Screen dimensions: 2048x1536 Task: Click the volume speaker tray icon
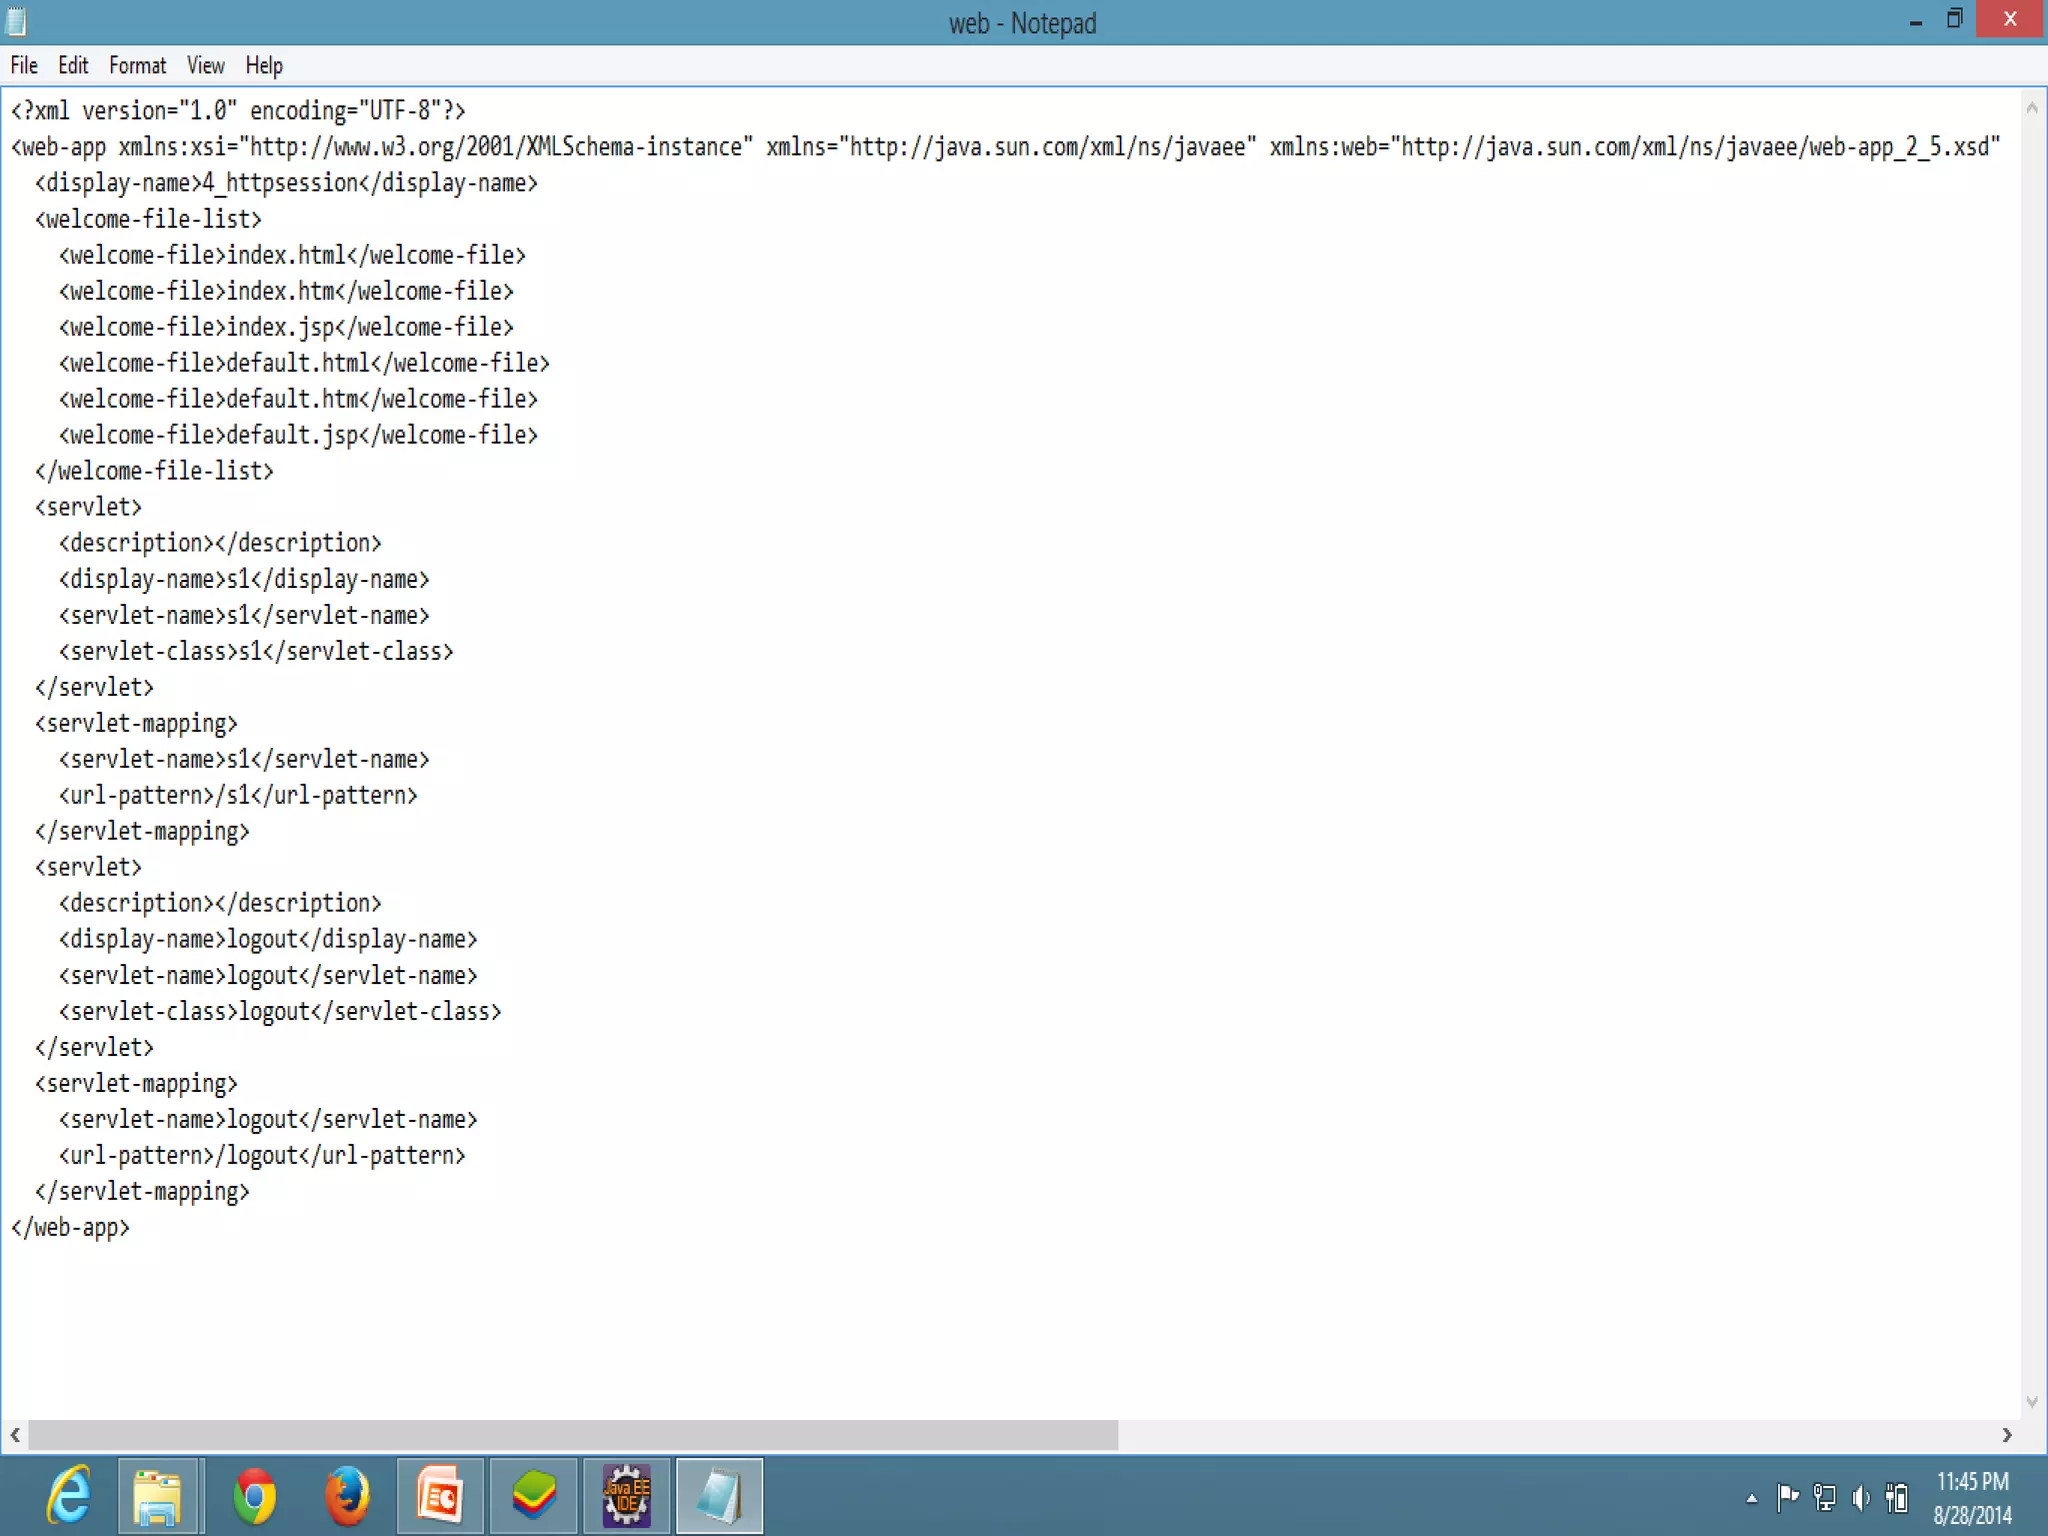(x=1860, y=1497)
